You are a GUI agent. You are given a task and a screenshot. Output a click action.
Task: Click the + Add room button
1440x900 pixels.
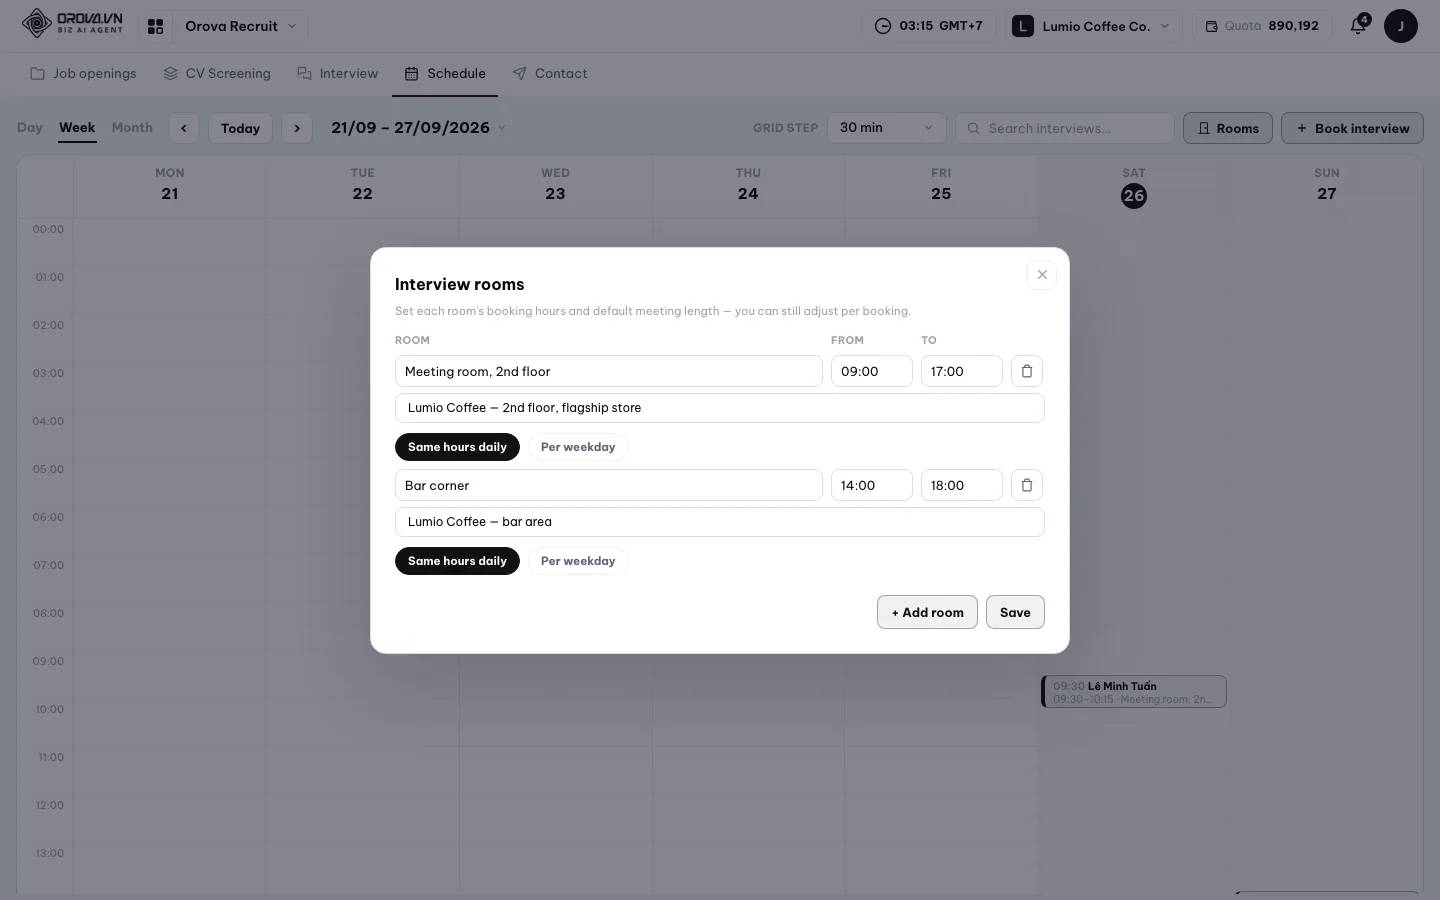coord(927,613)
